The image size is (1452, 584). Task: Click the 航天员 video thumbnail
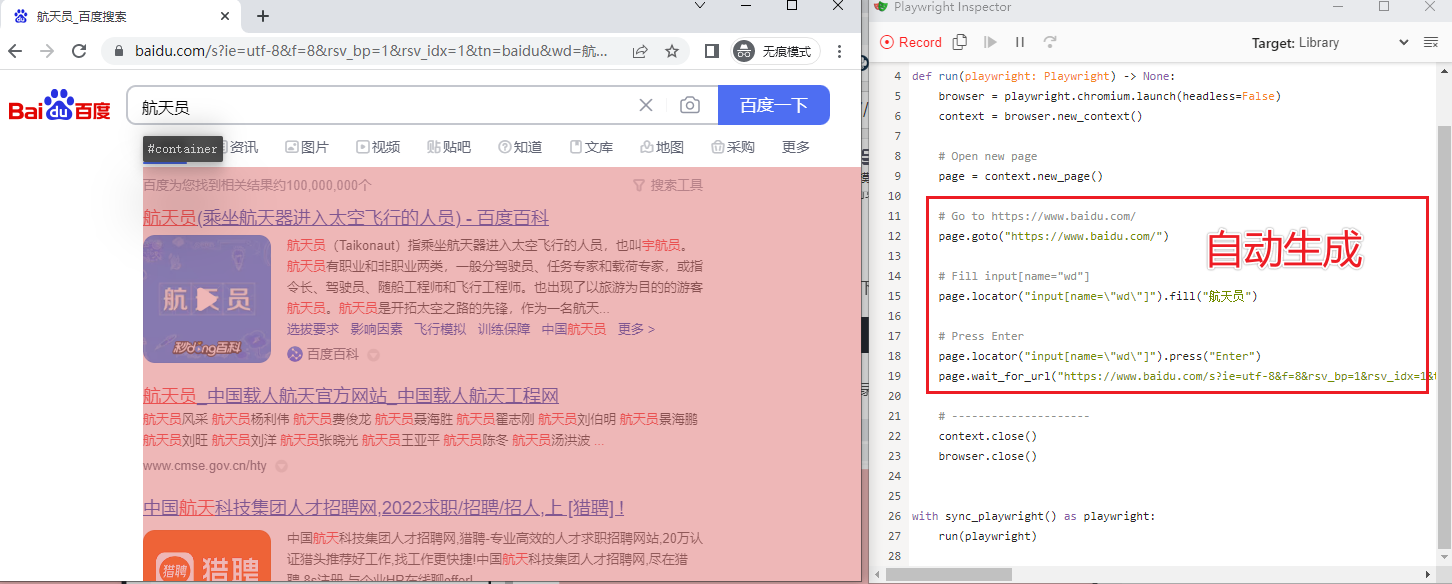[x=207, y=298]
